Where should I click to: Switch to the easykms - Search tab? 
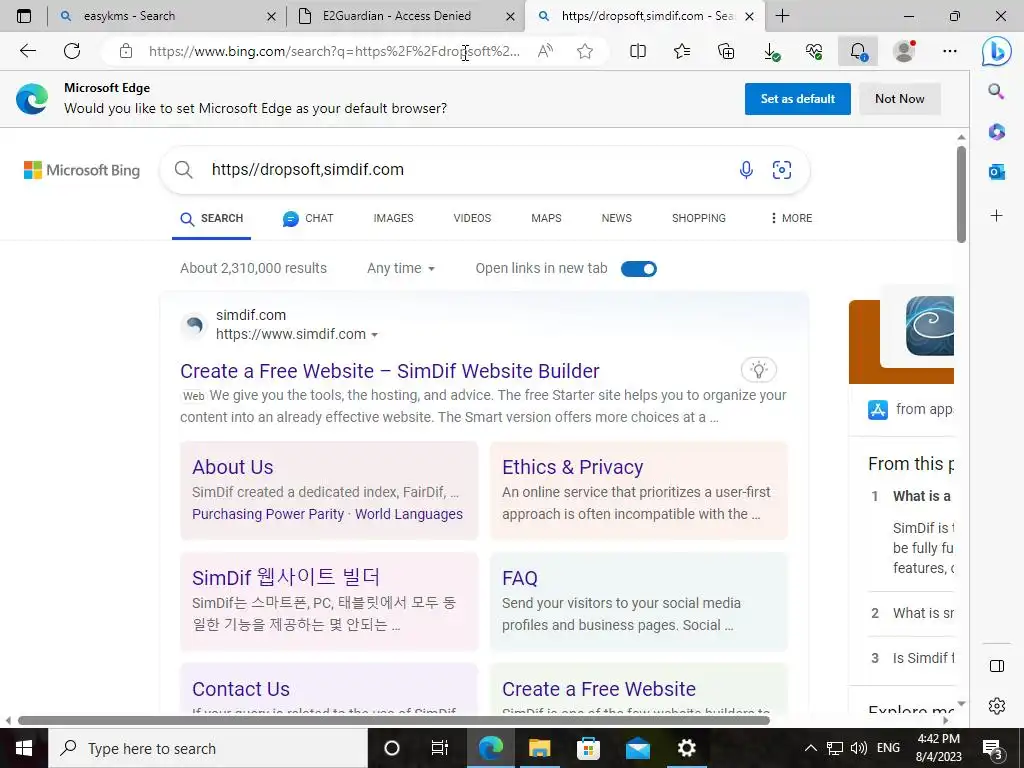click(x=167, y=16)
